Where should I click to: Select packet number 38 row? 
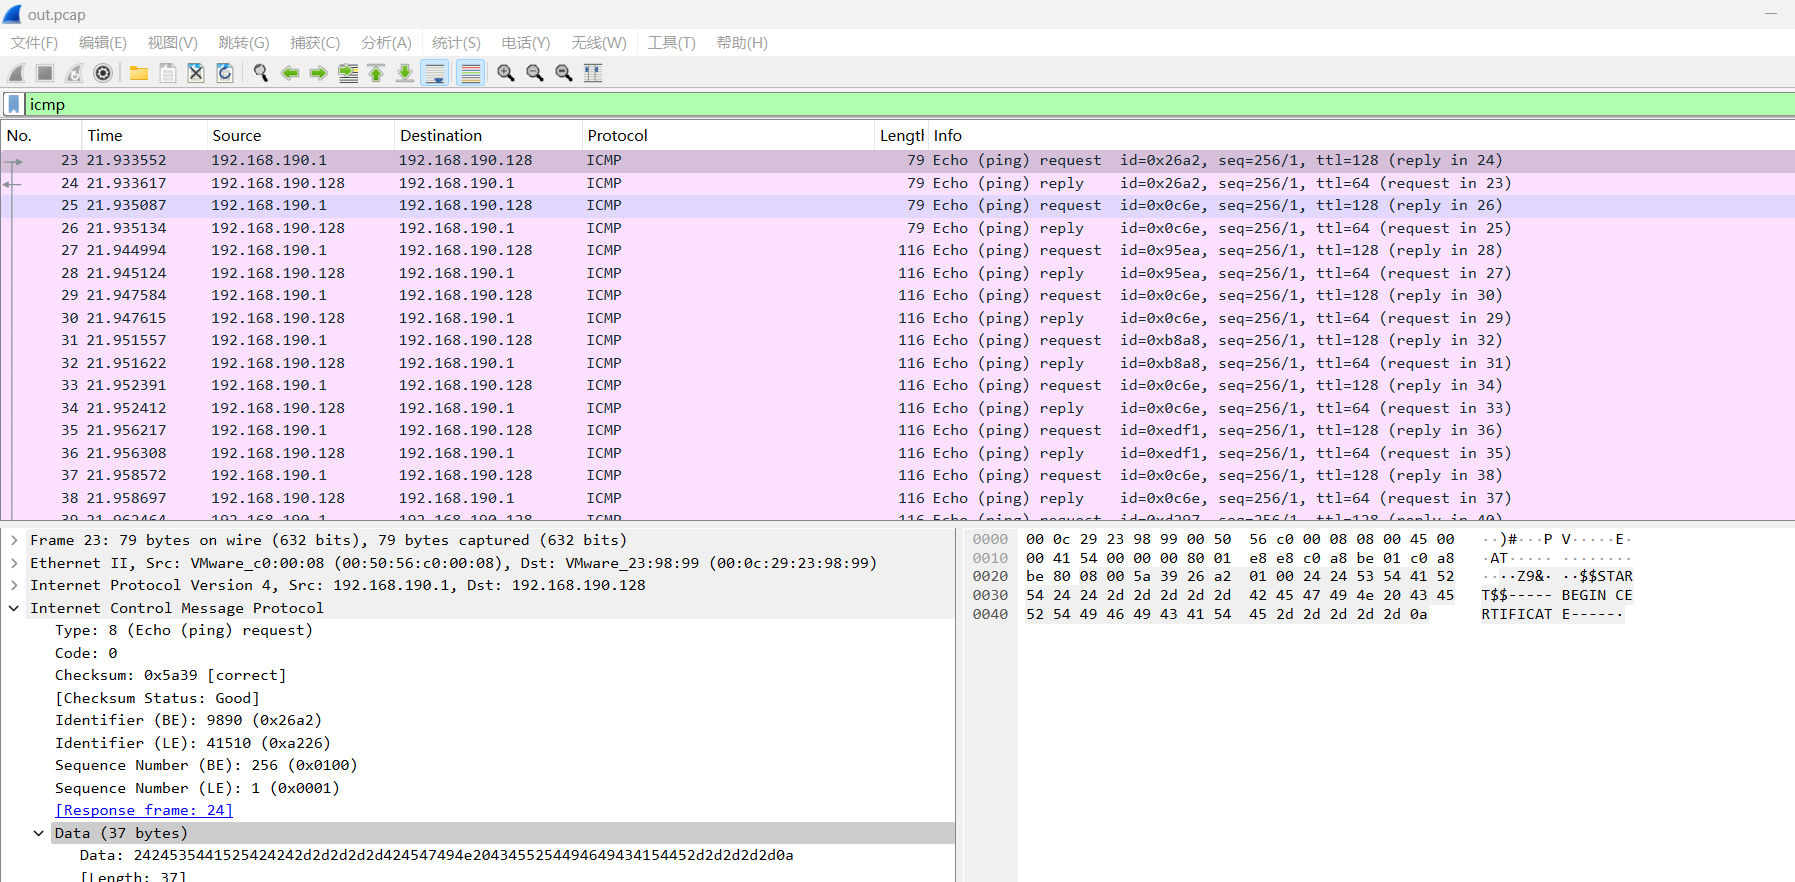897,498
